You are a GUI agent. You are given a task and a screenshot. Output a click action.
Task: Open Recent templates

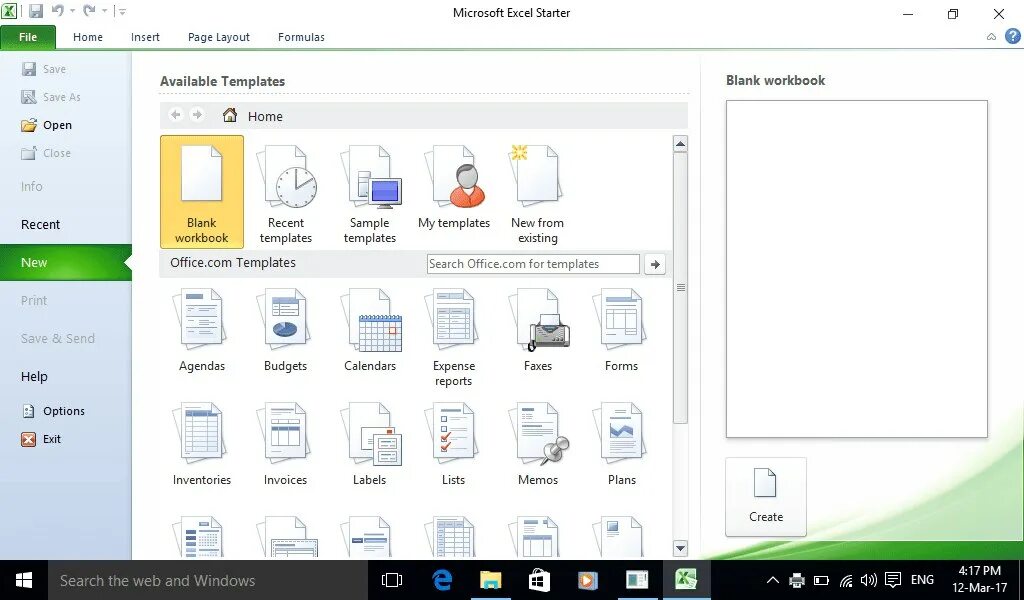tap(286, 195)
